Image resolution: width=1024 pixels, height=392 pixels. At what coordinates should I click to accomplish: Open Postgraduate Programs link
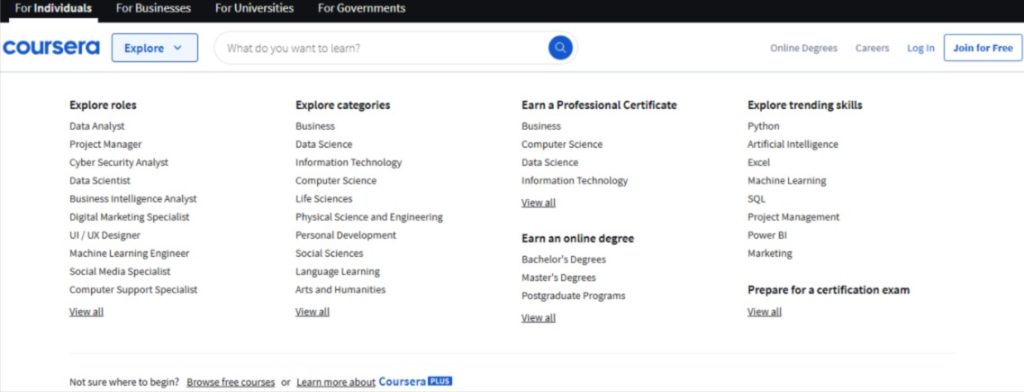[x=573, y=296]
